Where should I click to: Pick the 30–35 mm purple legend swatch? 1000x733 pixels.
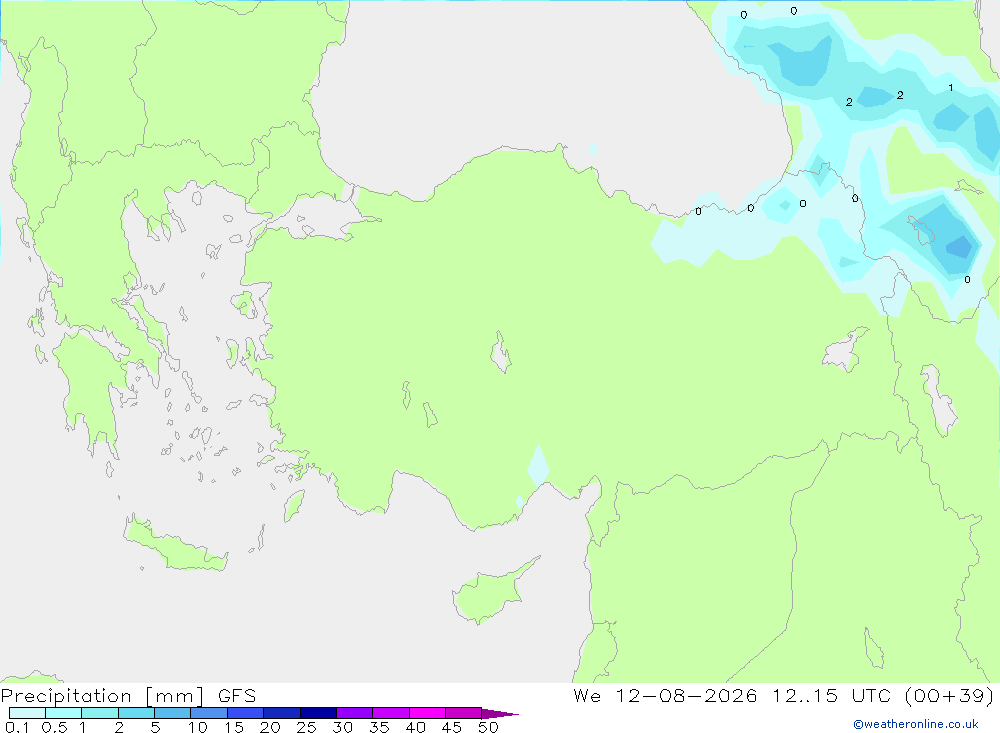click(x=354, y=713)
